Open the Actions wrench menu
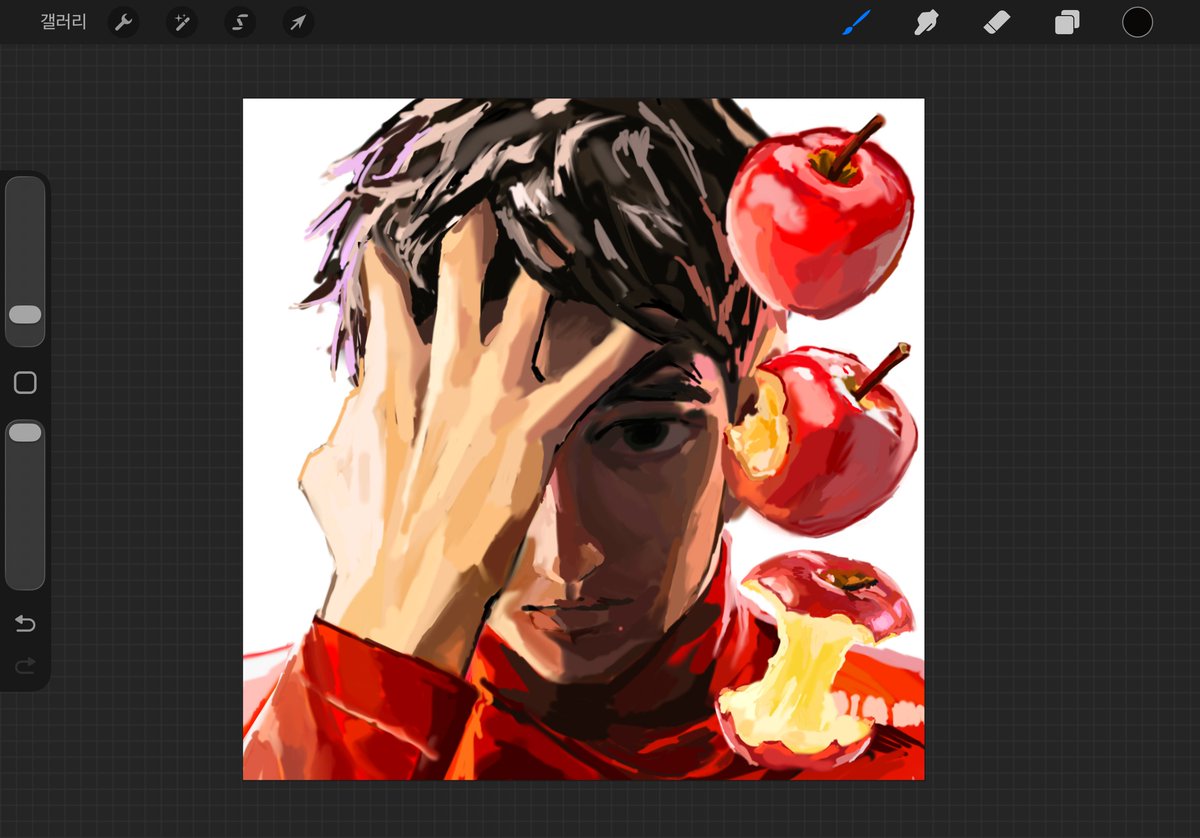 coord(123,22)
